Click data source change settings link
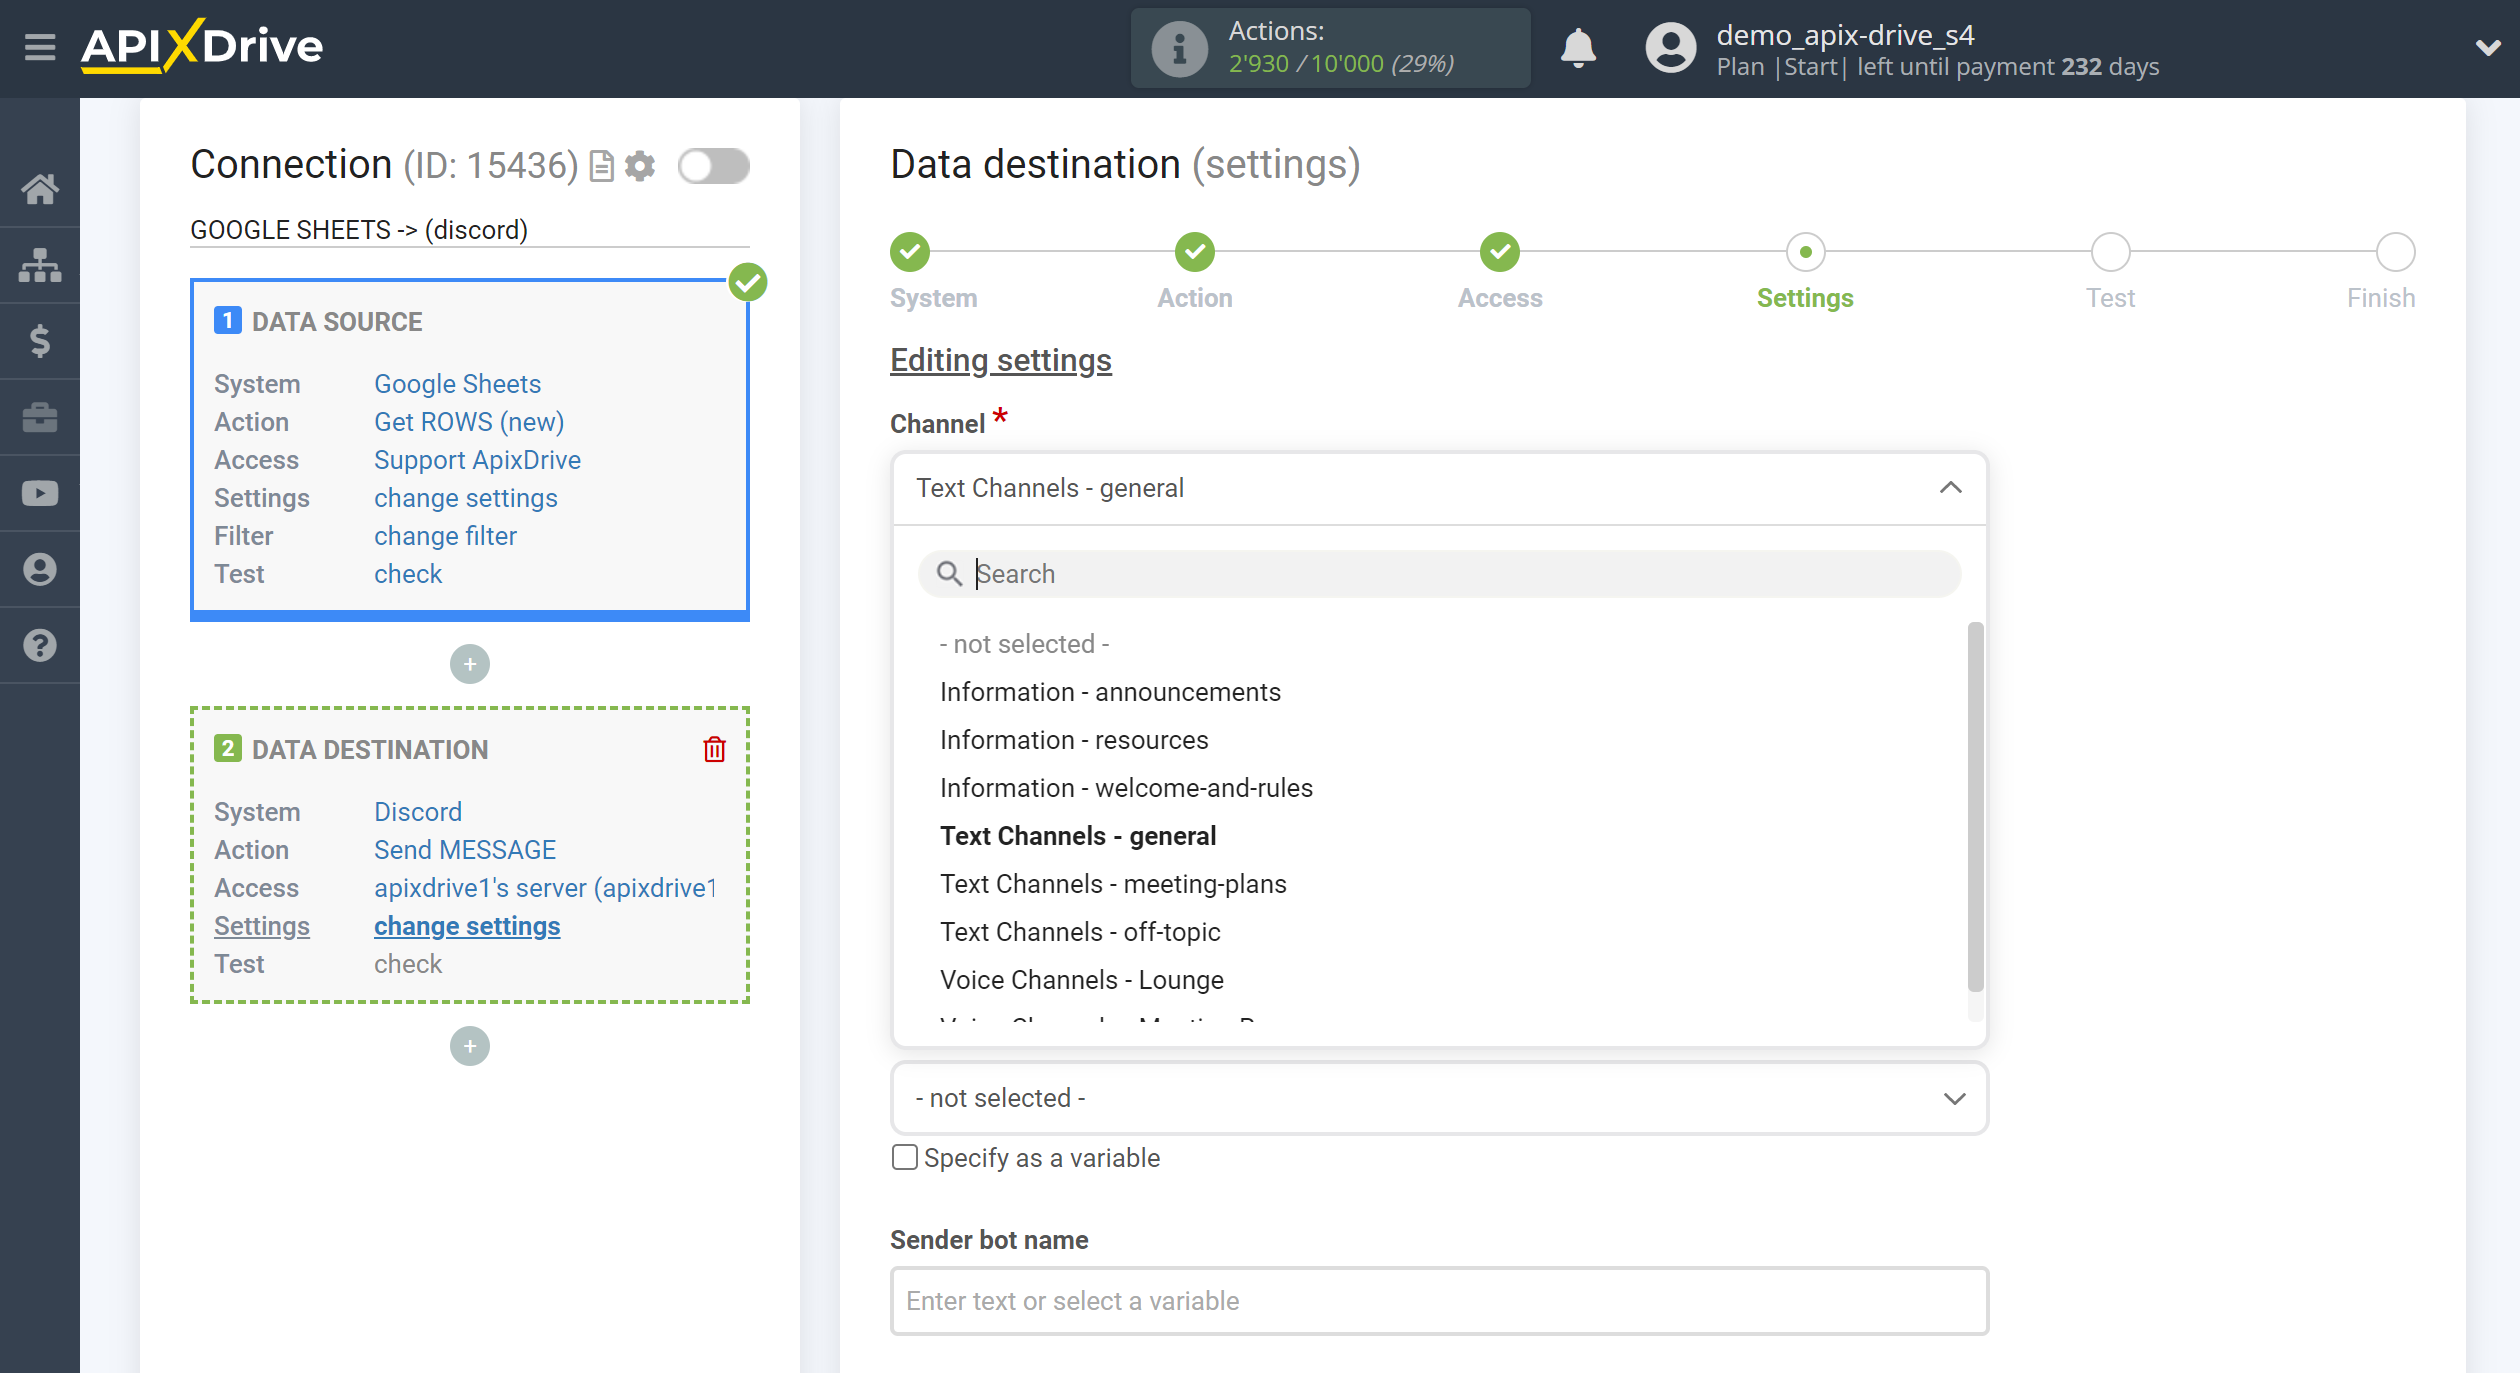This screenshot has height=1373, width=2520. click(466, 498)
